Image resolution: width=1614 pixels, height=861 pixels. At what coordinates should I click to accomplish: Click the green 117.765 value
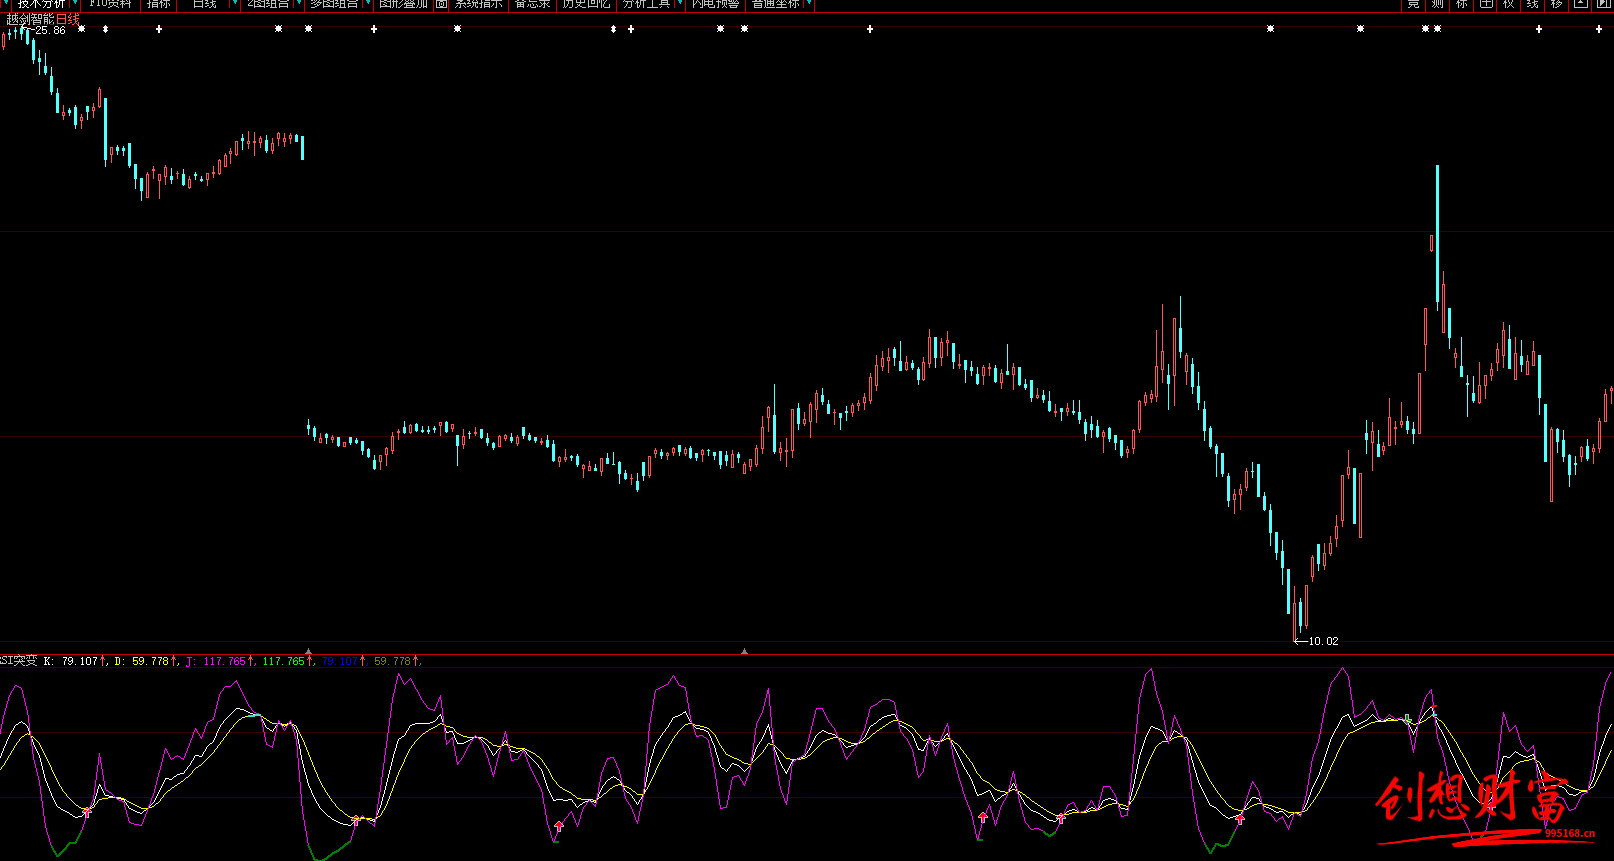click(284, 661)
